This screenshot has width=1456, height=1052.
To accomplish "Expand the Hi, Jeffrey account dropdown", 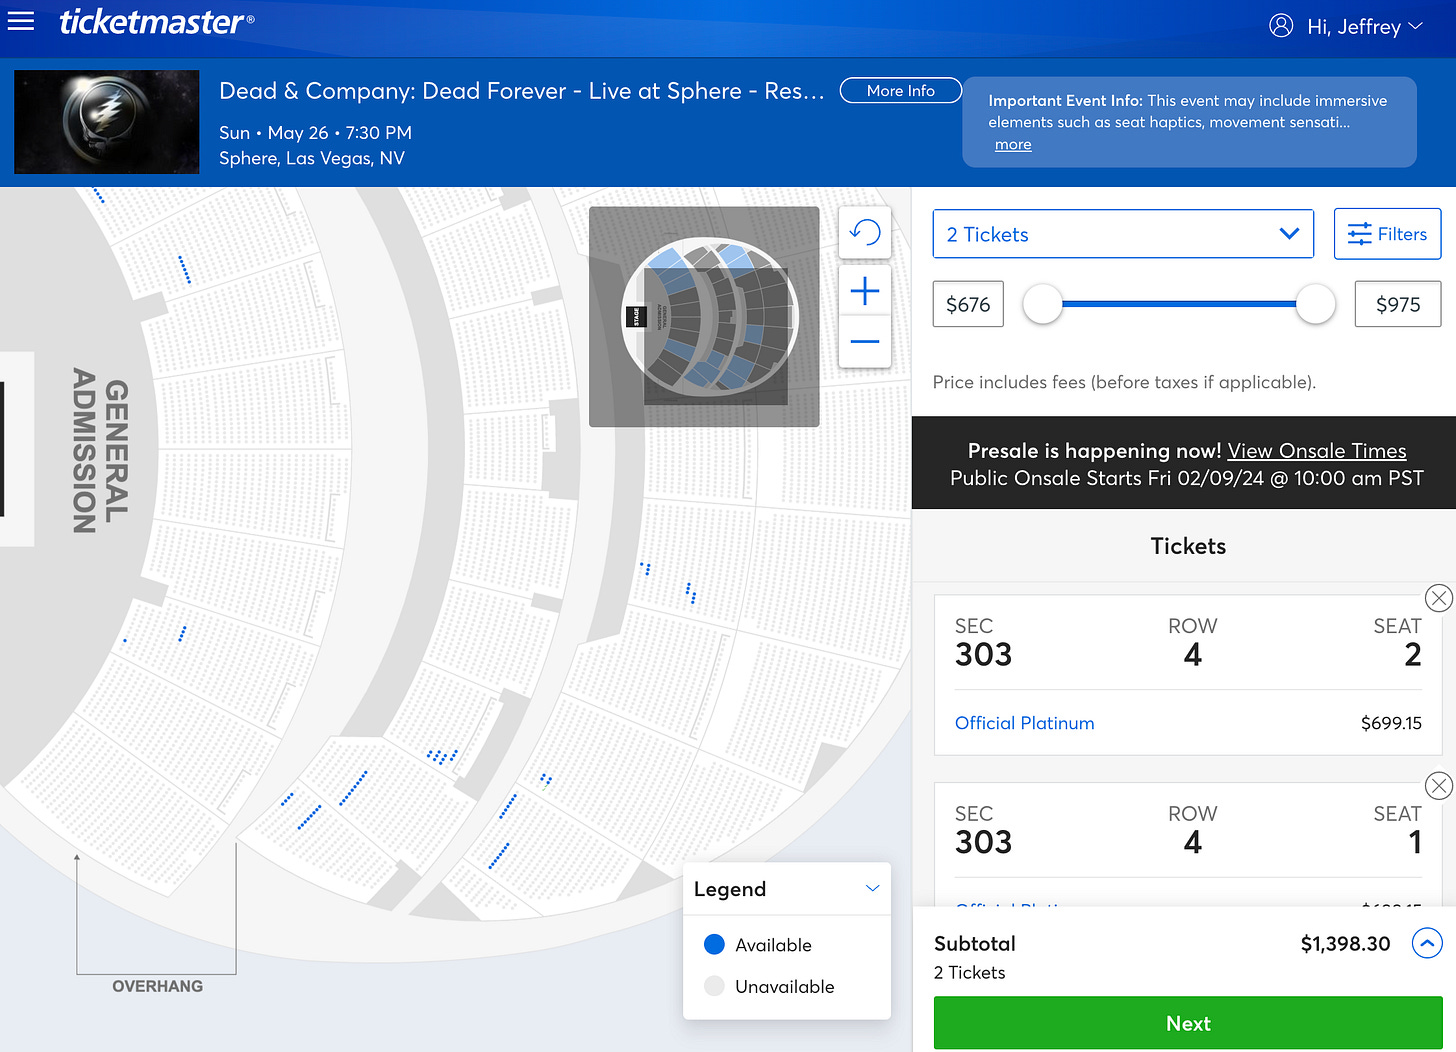I will [1415, 26].
